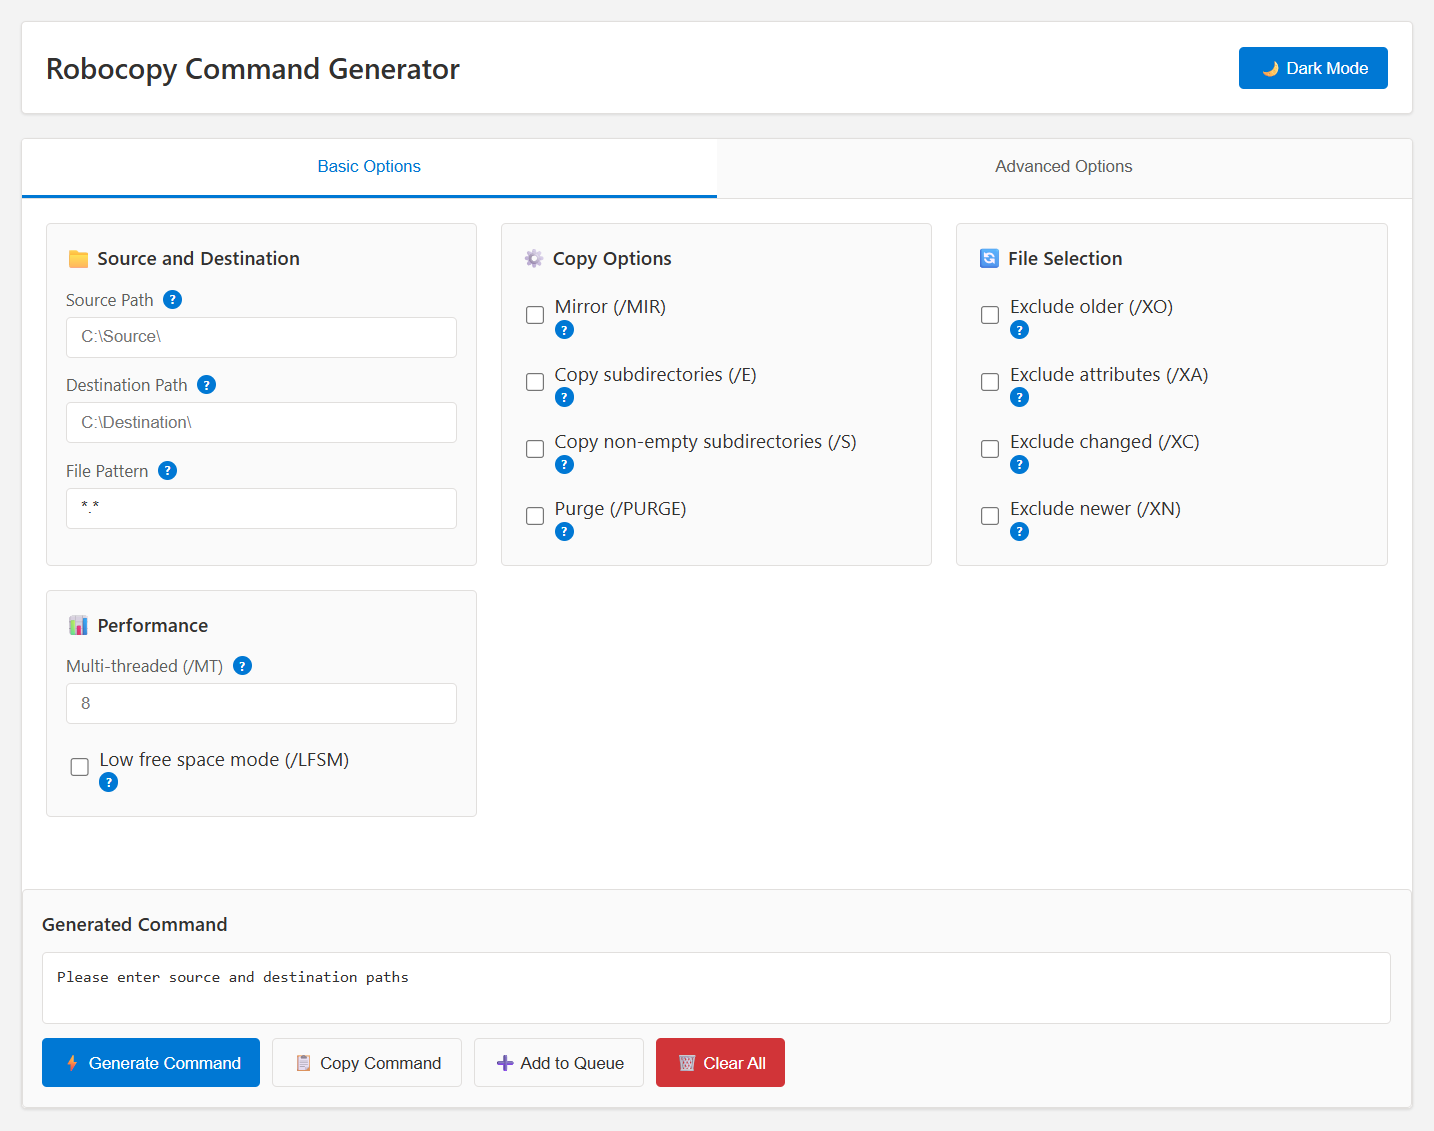Image resolution: width=1434 pixels, height=1131 pixels.
Task: Check Exclude older (/XO)
Action: tap(990, 315)
